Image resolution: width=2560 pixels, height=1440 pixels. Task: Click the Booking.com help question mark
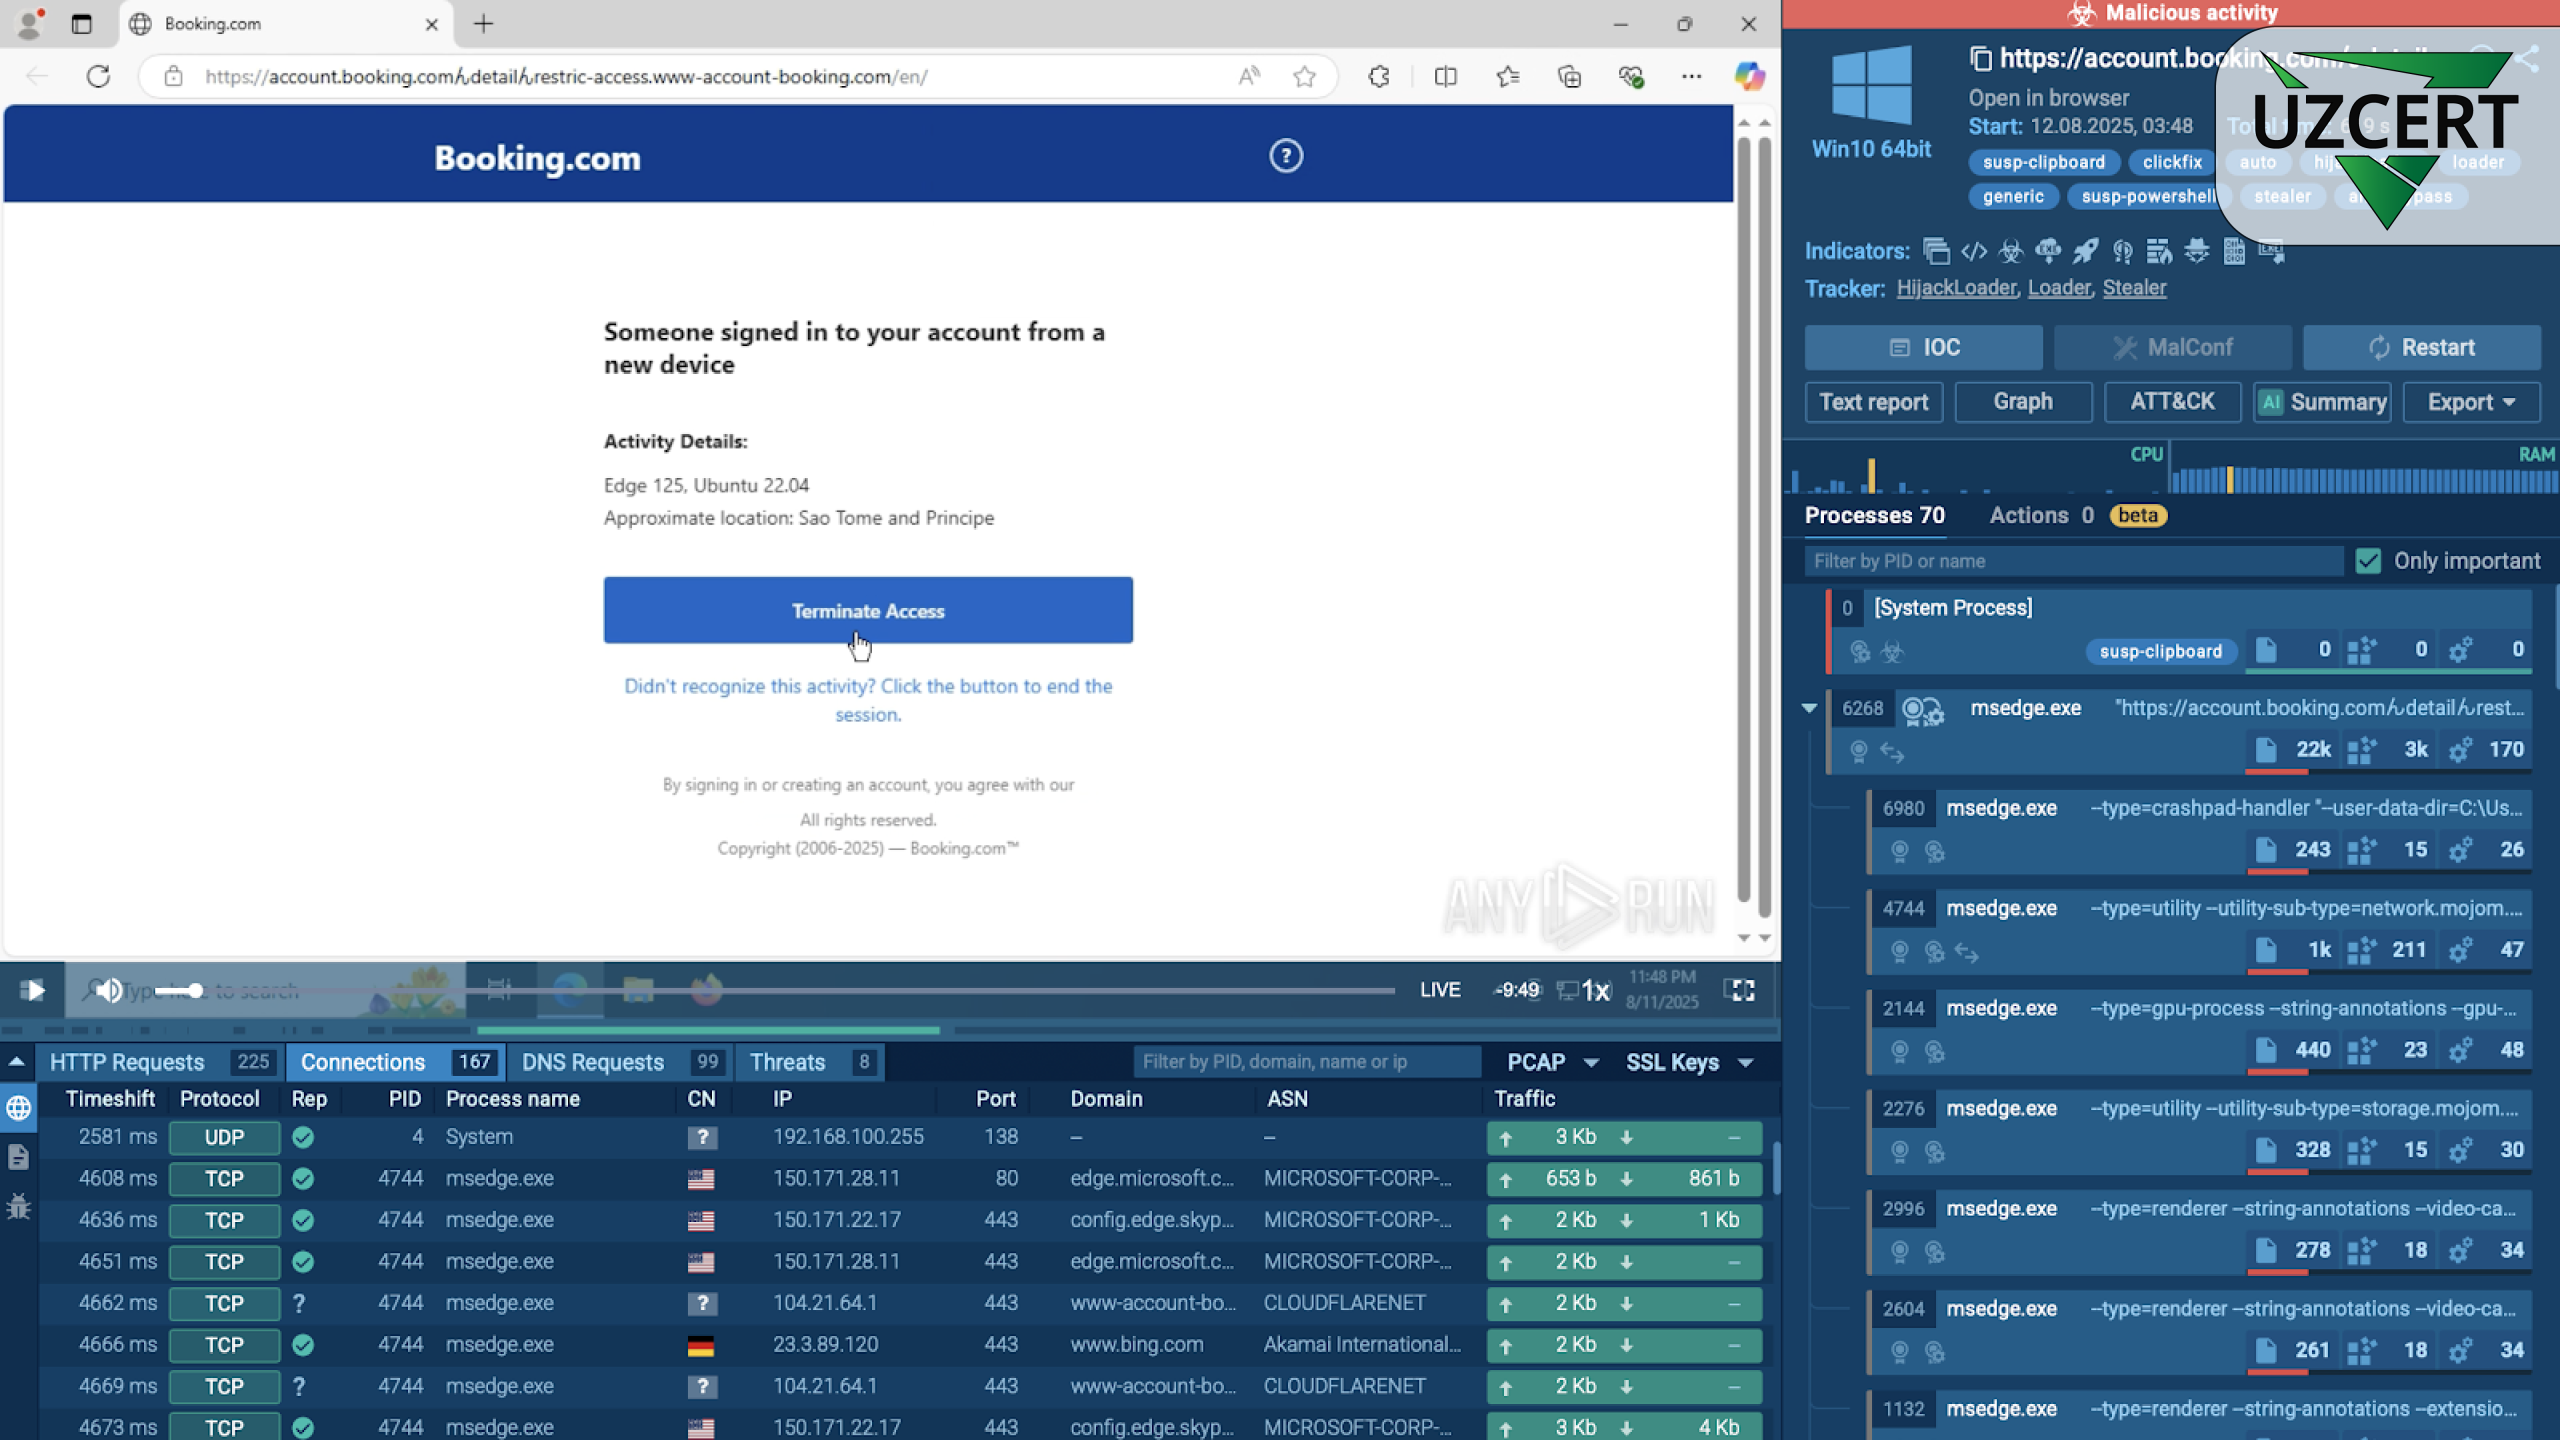click(1286, 156)
